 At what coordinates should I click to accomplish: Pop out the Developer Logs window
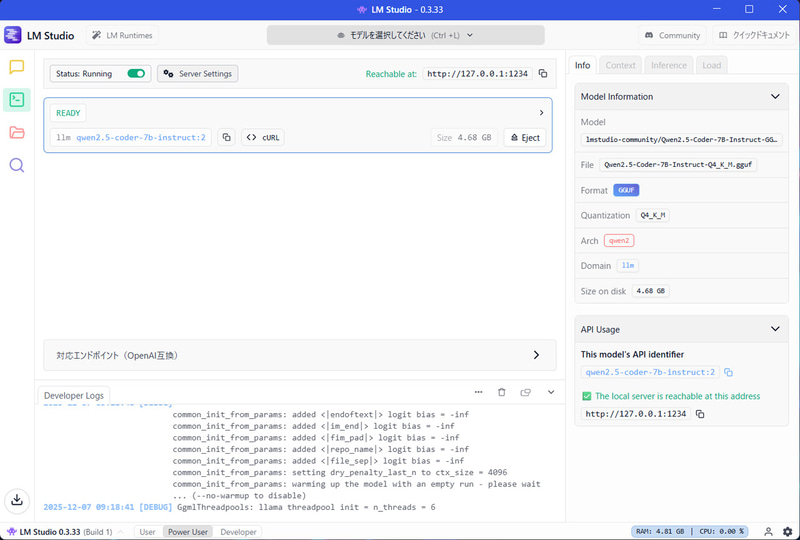[x=526, y=392]
